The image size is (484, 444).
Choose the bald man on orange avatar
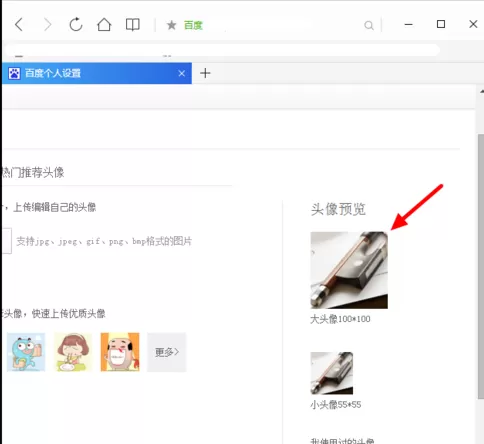[x=120, y=352]
